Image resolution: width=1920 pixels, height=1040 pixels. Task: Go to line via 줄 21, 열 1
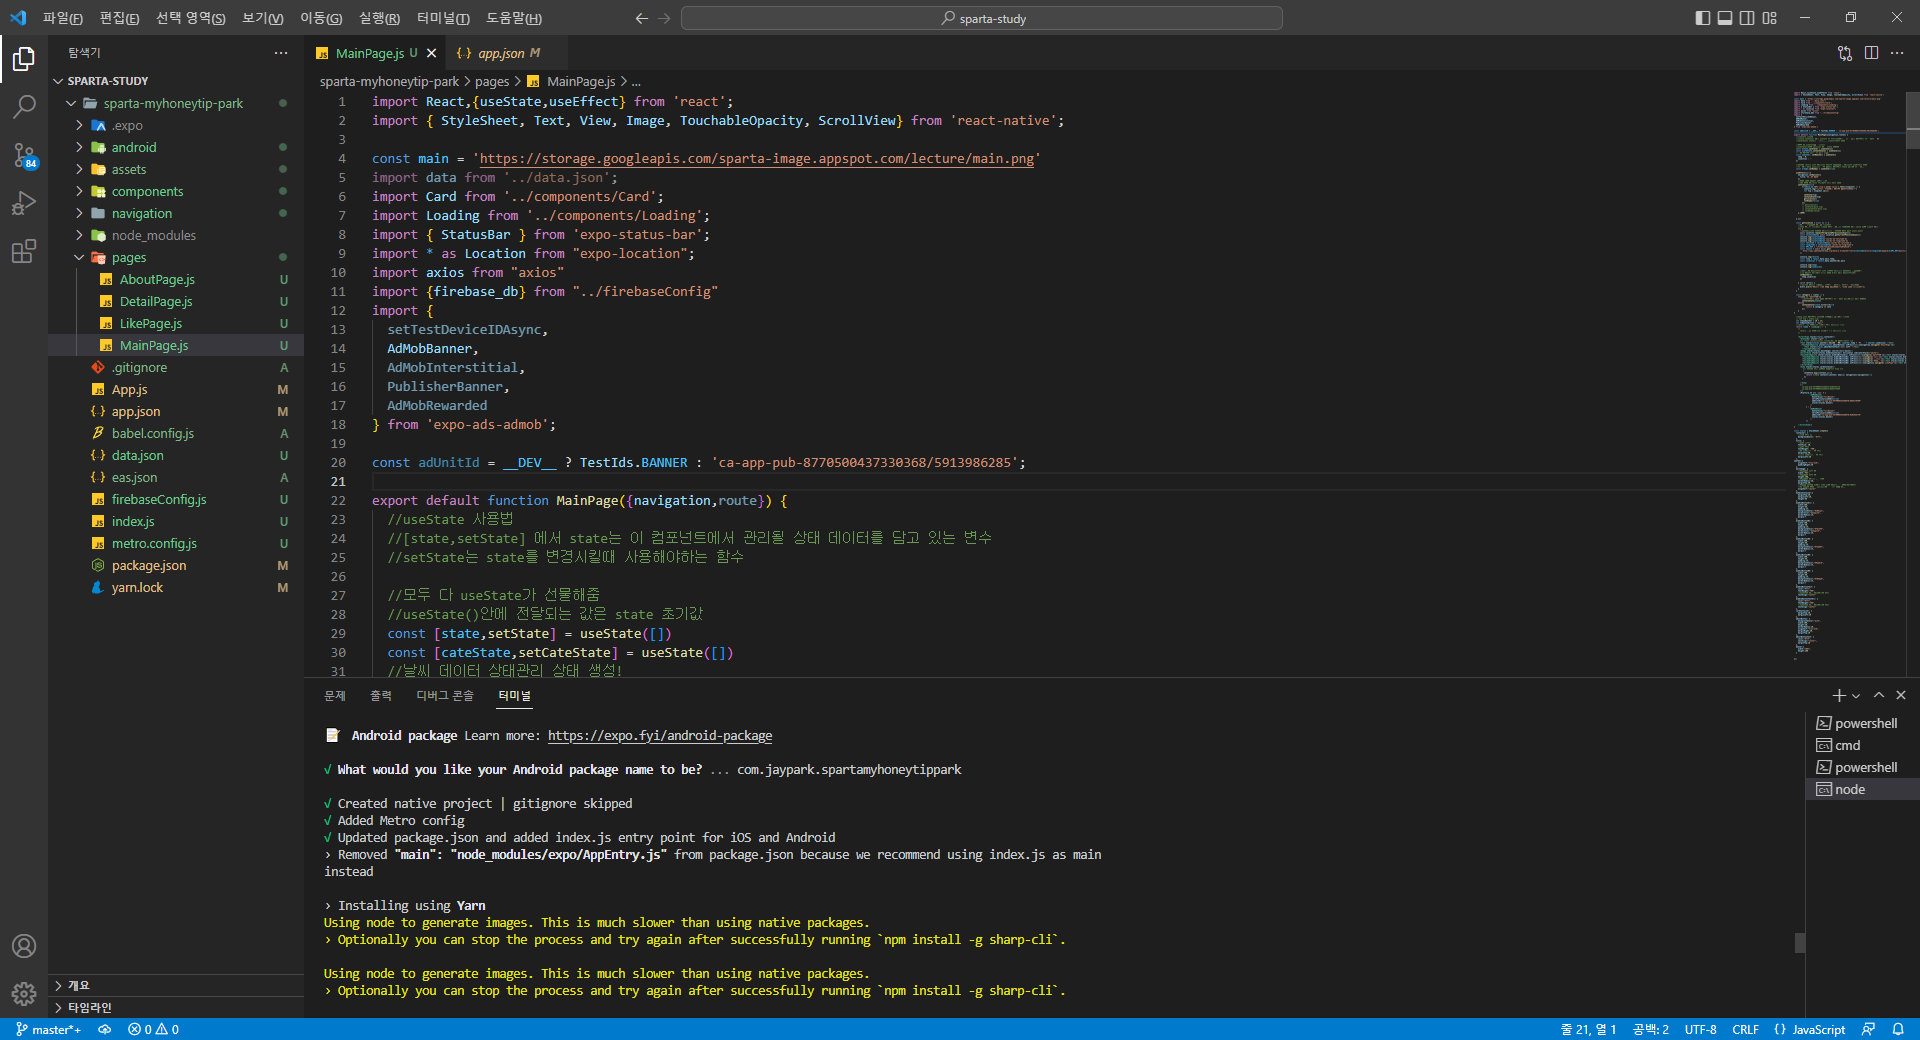(x=1588, y=1029)
